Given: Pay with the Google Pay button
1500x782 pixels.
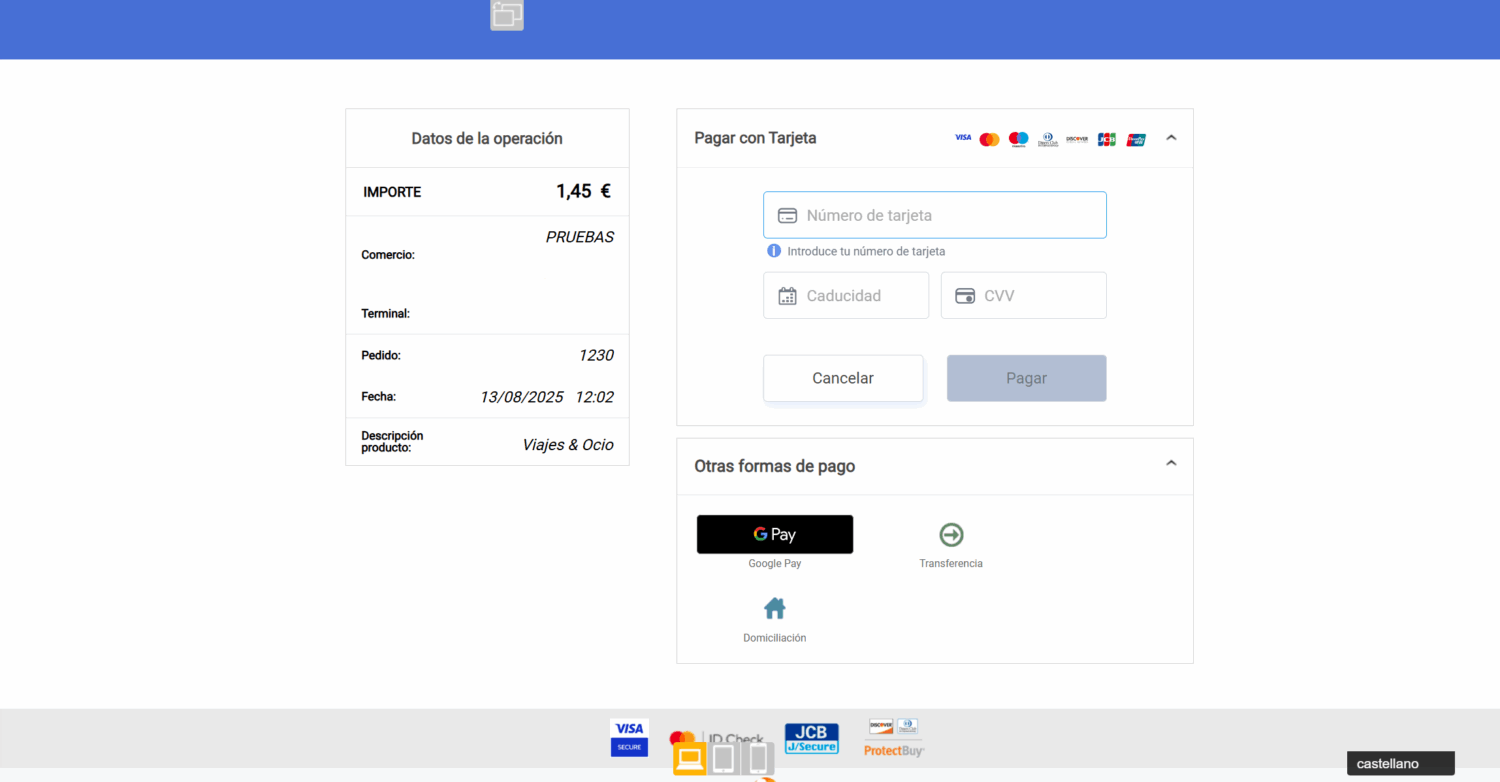Looking at the screenshot, I should (774, 534).
